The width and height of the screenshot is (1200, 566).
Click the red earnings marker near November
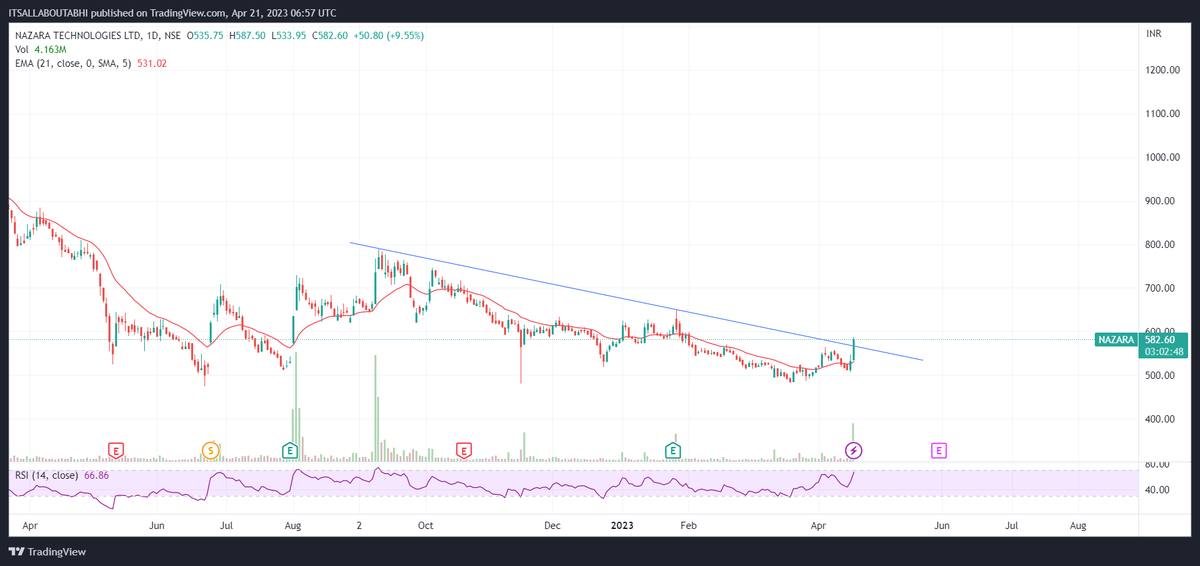463,450
